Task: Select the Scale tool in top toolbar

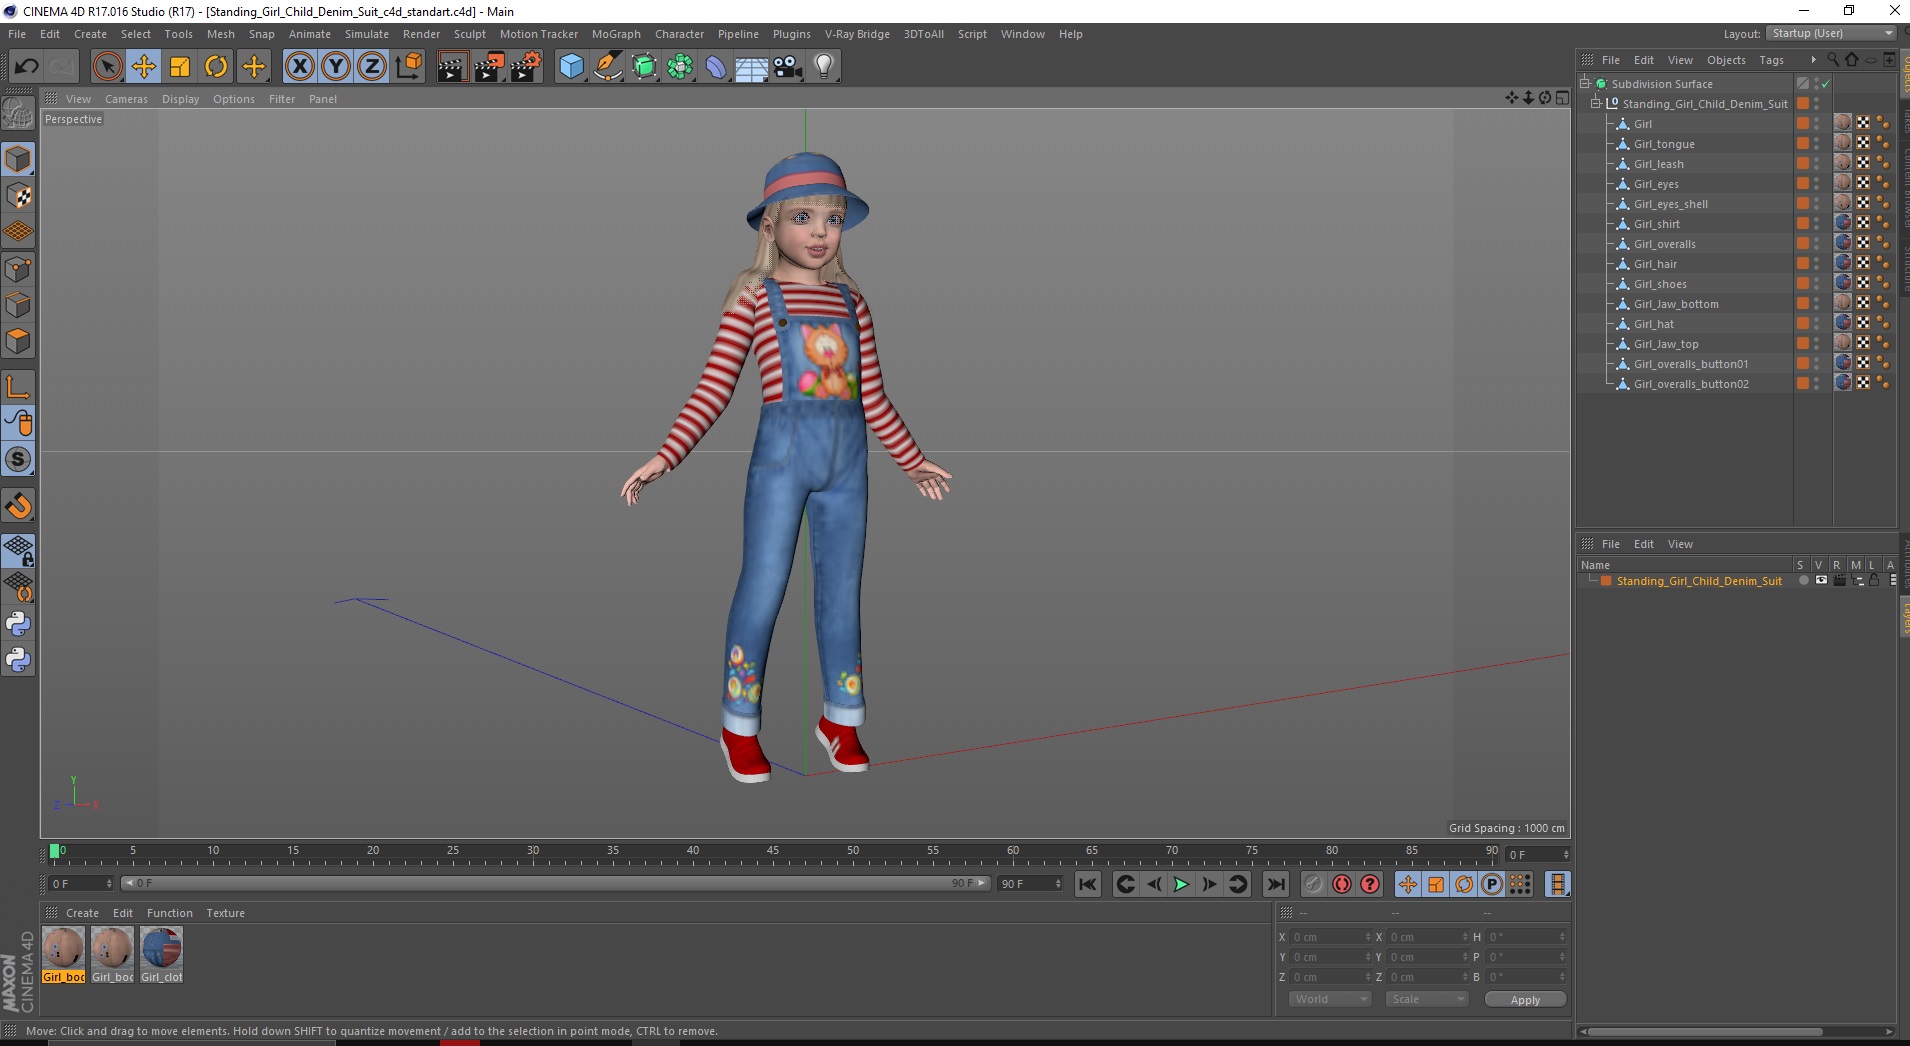Action: (180, 67)
